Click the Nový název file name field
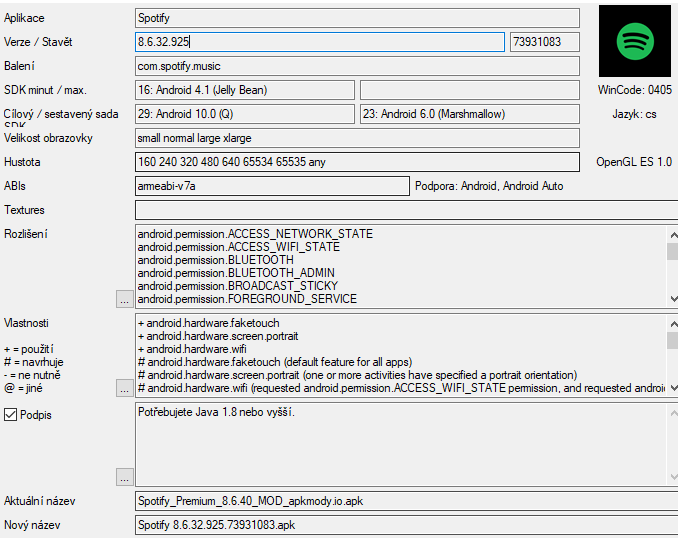Image resolution: width=678 pixels, height=538 pixels. pyautogui.click(x=406, y=525)
